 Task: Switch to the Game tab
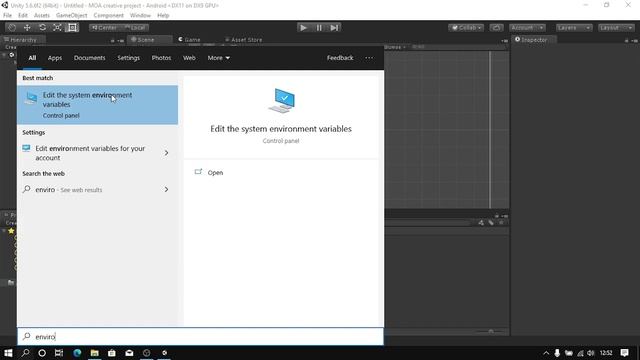190,40
